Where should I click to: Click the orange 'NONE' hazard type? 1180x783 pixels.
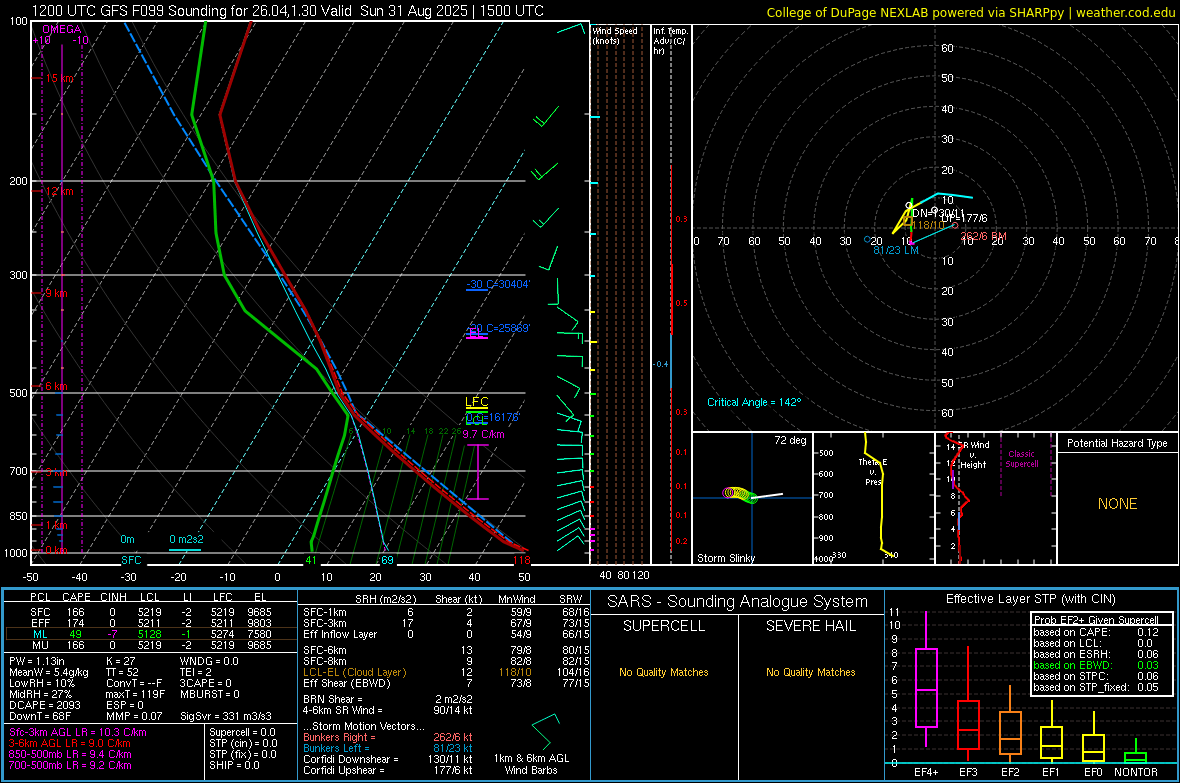pyautogui.click(x=1117, y=504)
